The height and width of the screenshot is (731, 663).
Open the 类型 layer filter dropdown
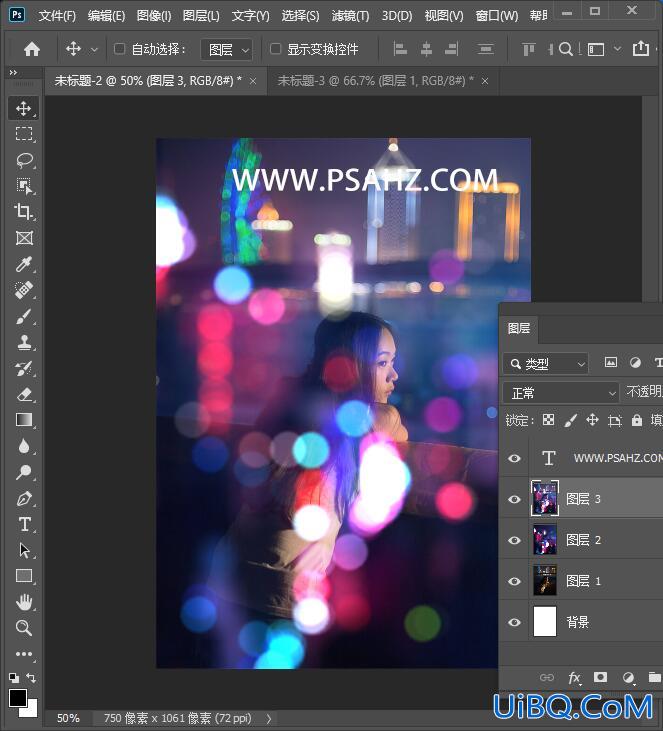[546, 364]
